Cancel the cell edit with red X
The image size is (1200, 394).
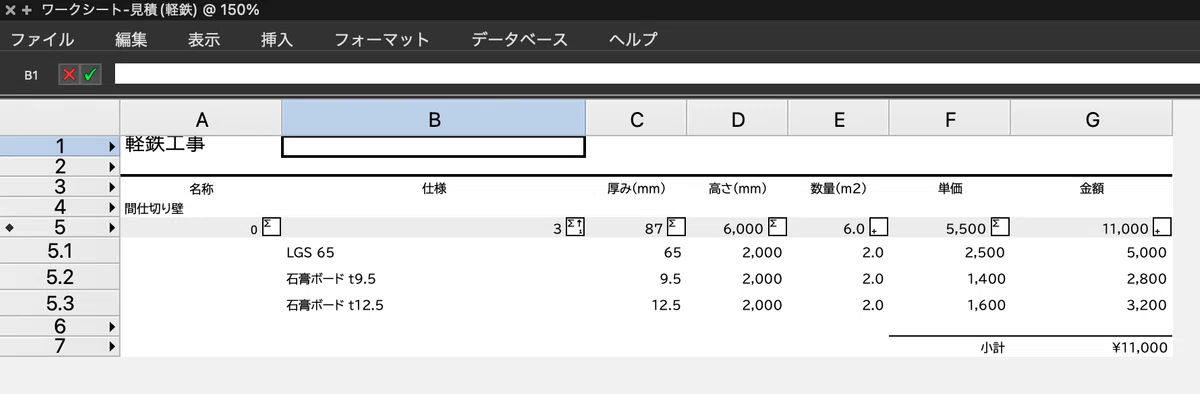[69, 75]
